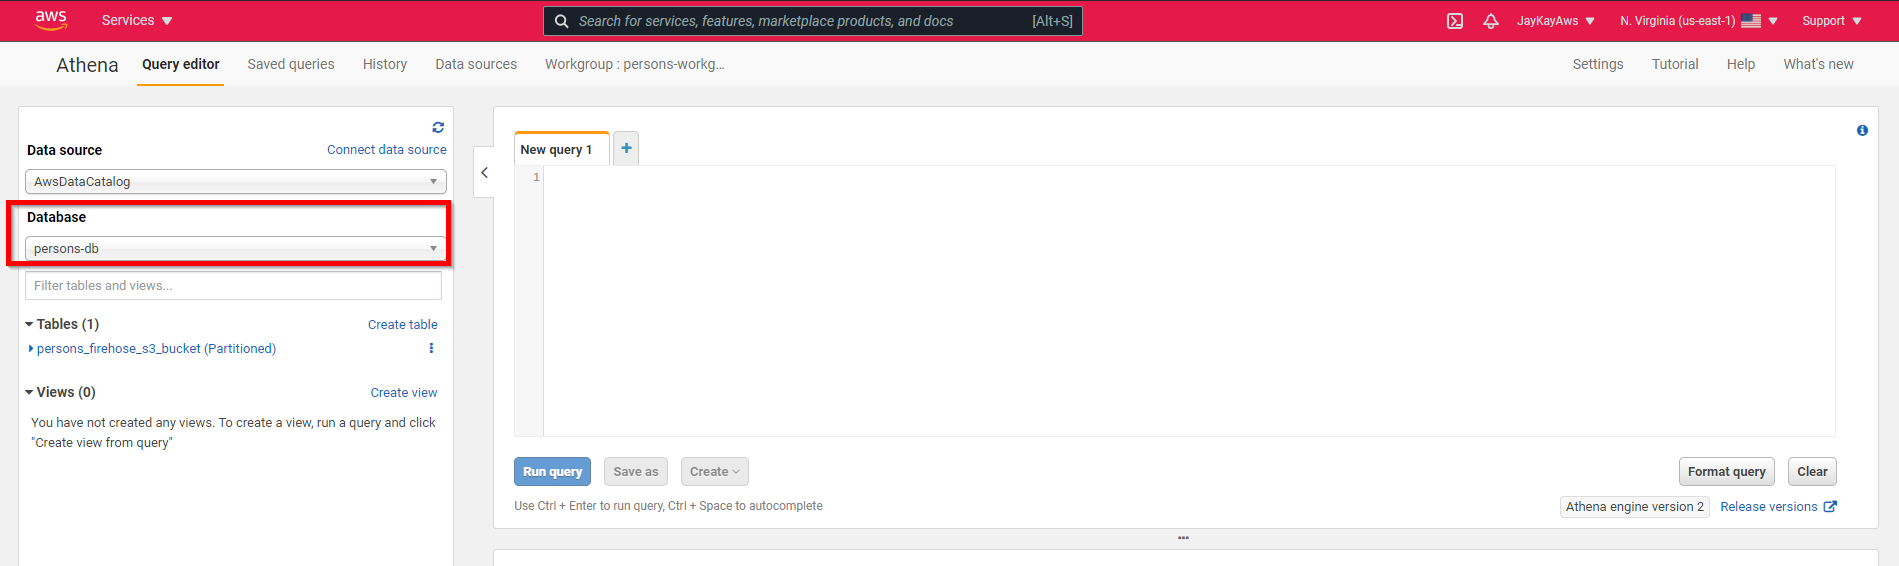Open the N. Virginia region selector
This screenshot has width=1899, height=566.
(1698, 21)
